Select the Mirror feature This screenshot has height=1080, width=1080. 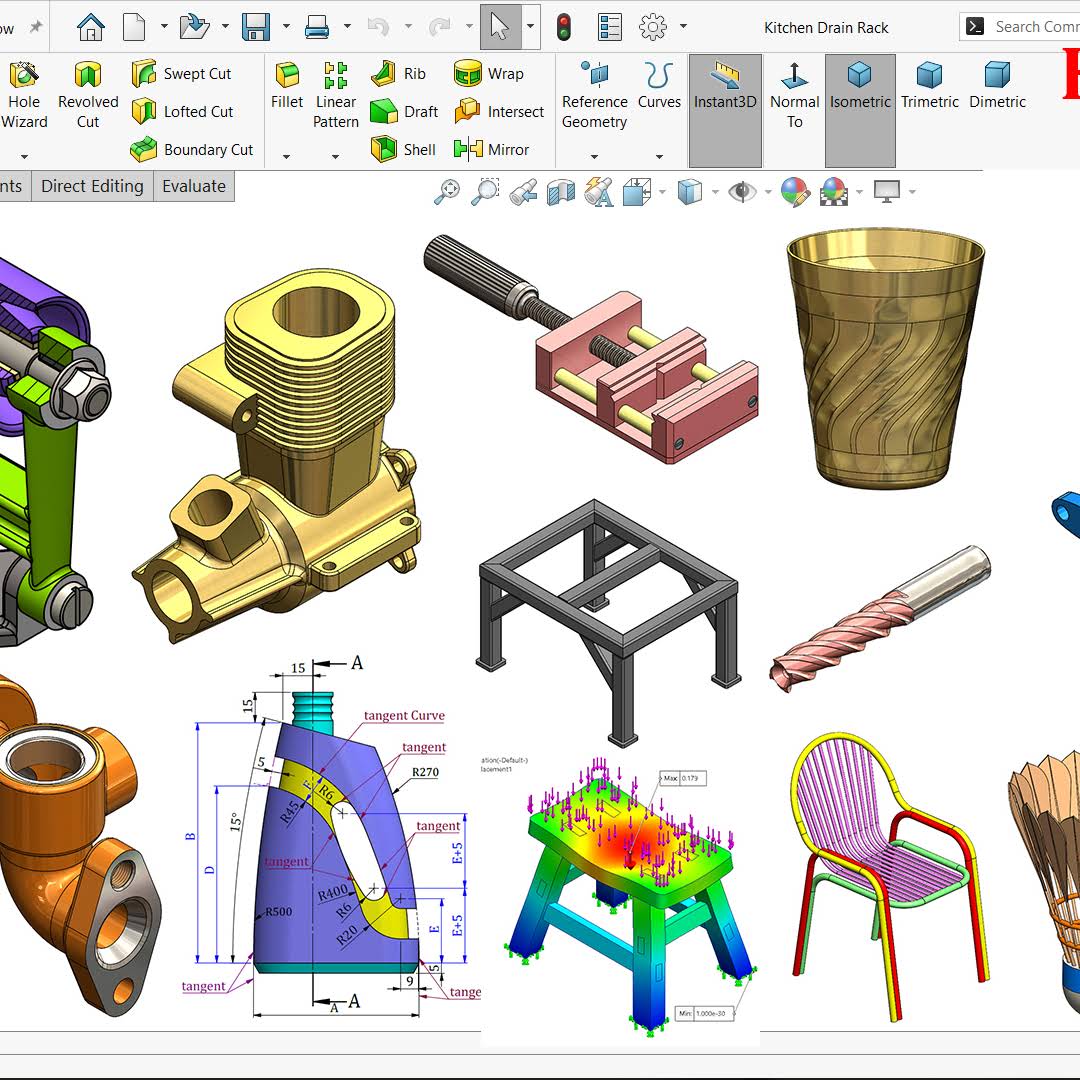pos(491,149)
